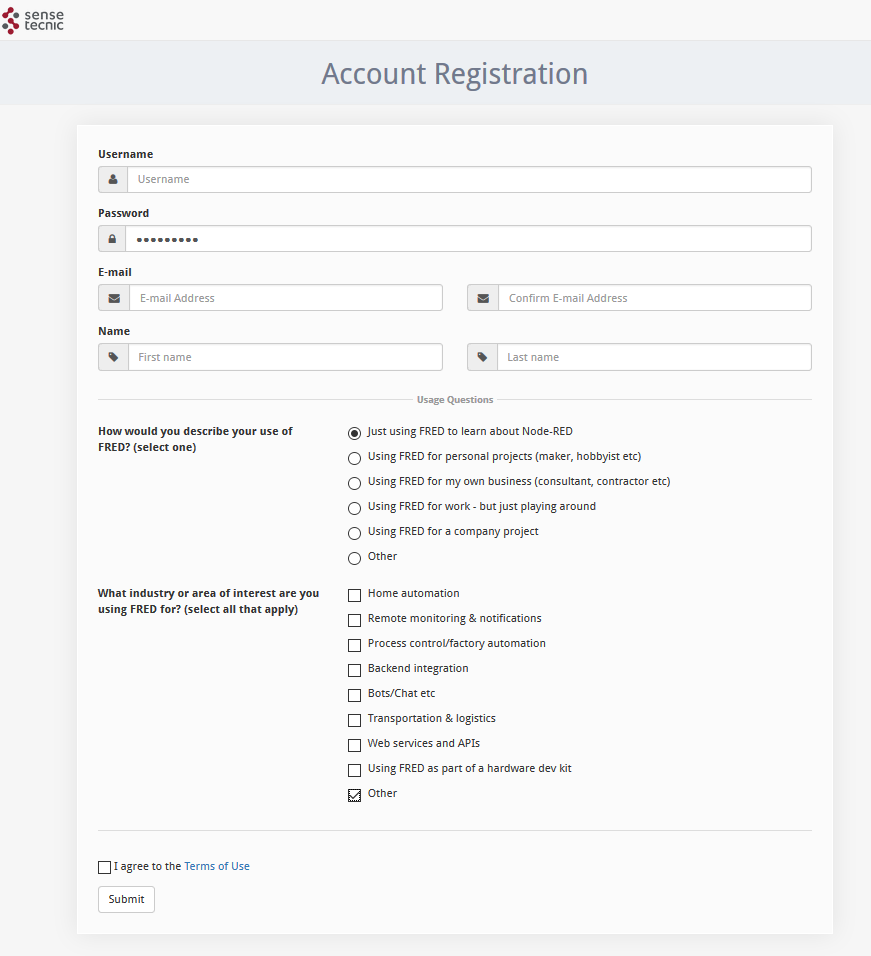
Task: Click the Sense Tecnic logo
Action: click(33, 20)
